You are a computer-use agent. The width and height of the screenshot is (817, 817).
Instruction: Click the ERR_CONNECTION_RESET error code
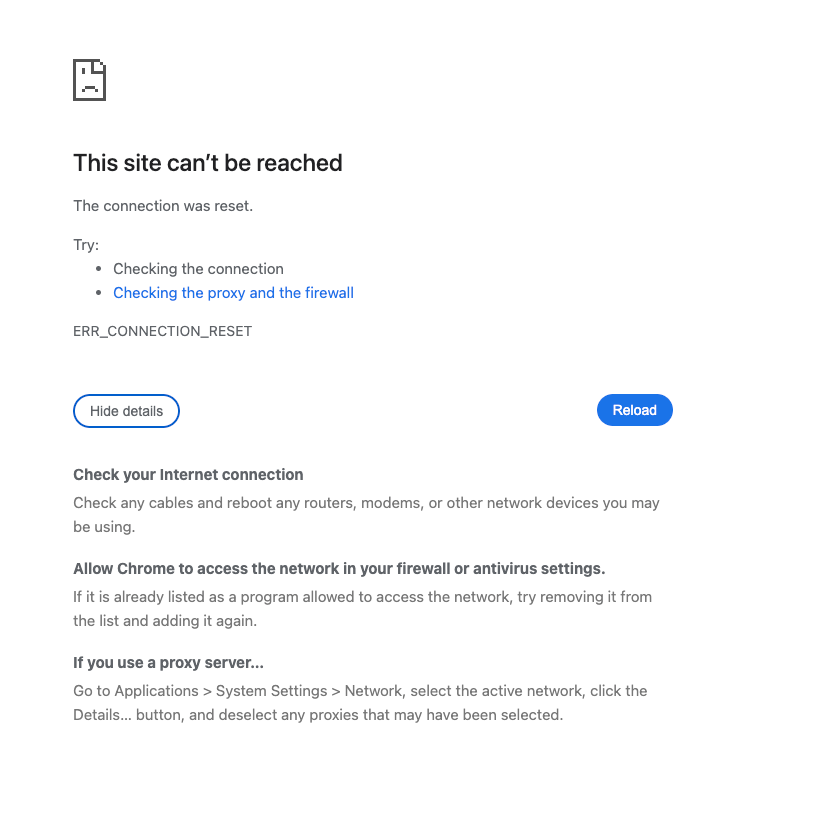click(162, 331)
